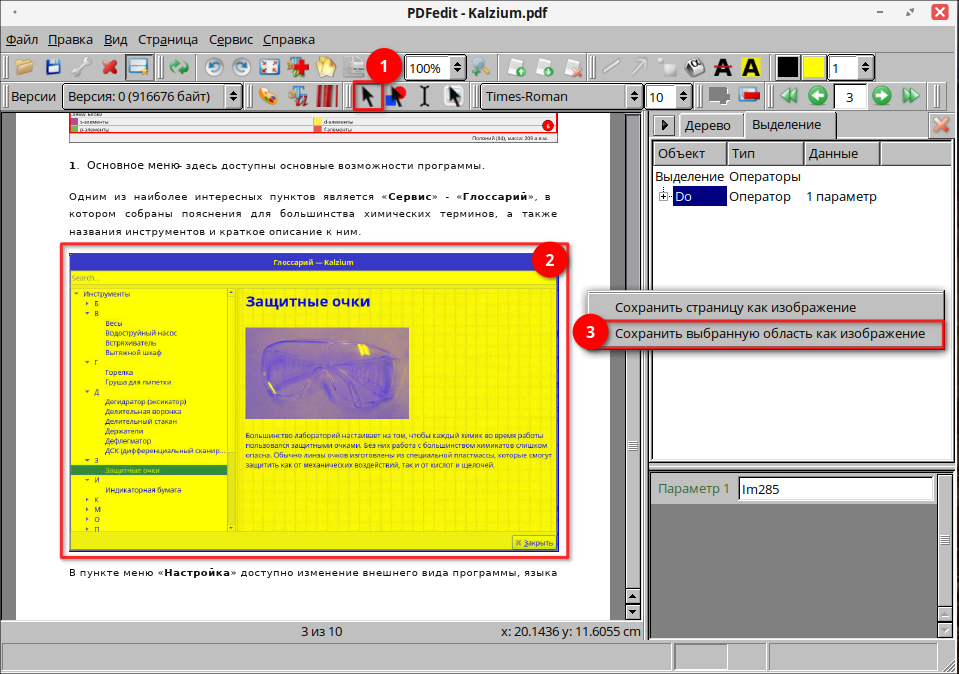Viewport: 959px width, 674px height.
Task: Open the Times-Roman font dropdown
Action: (560, 96)
